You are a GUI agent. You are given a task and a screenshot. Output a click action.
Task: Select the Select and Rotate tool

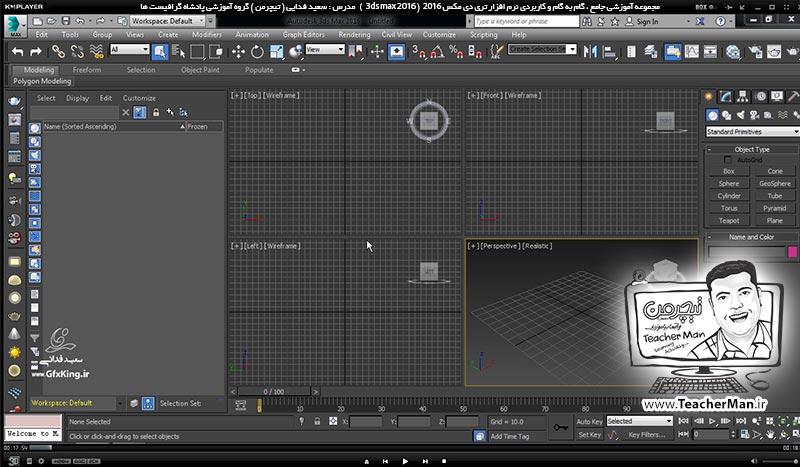point(257,52)
